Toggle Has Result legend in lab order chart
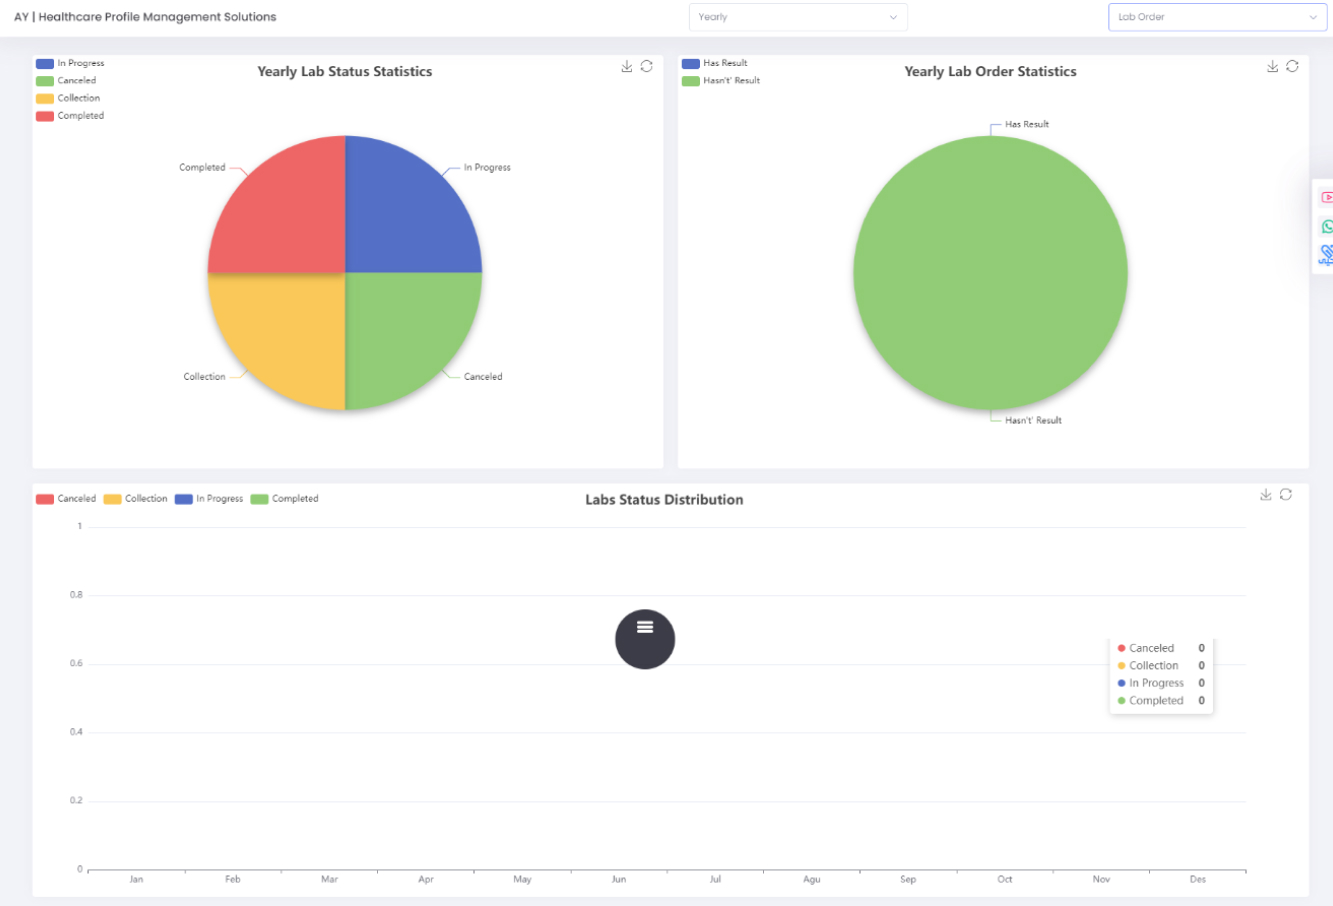The image size is (1333, 906). (x=714, y=63)
